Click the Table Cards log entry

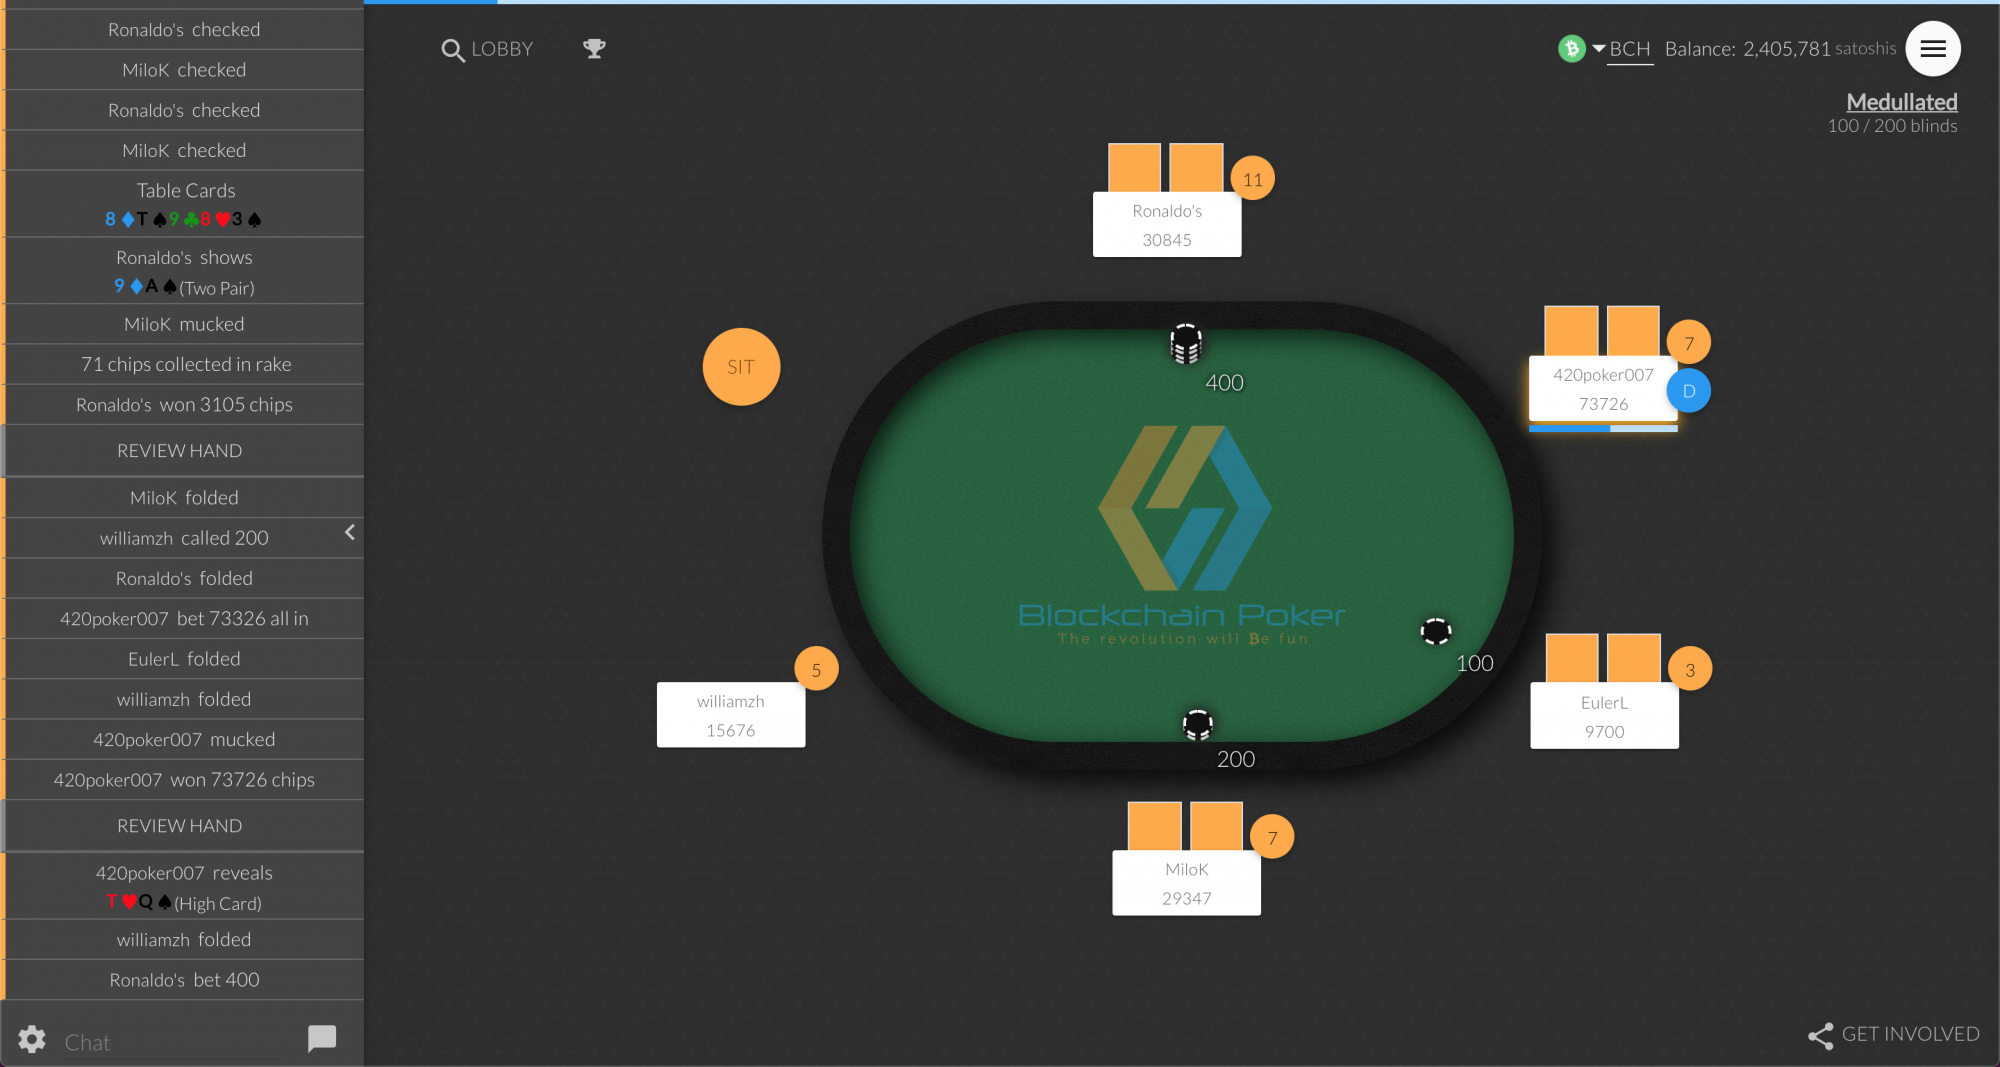tap(184, 204)
